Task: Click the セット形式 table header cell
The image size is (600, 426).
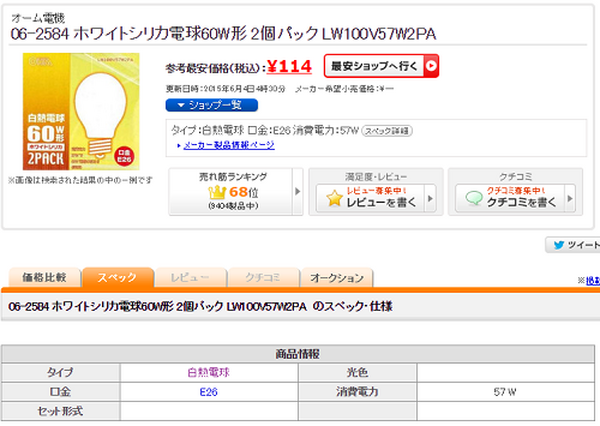Action: (60, 411)
